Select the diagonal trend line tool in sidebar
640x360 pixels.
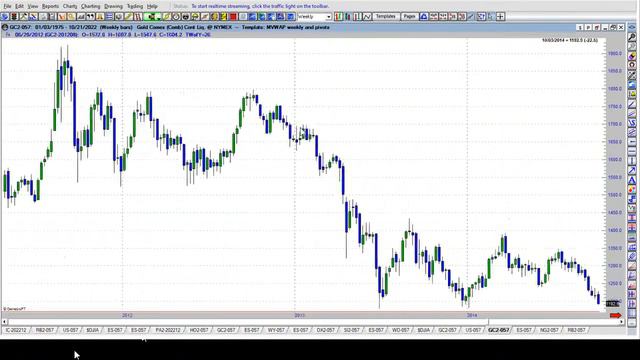[632, 104]
